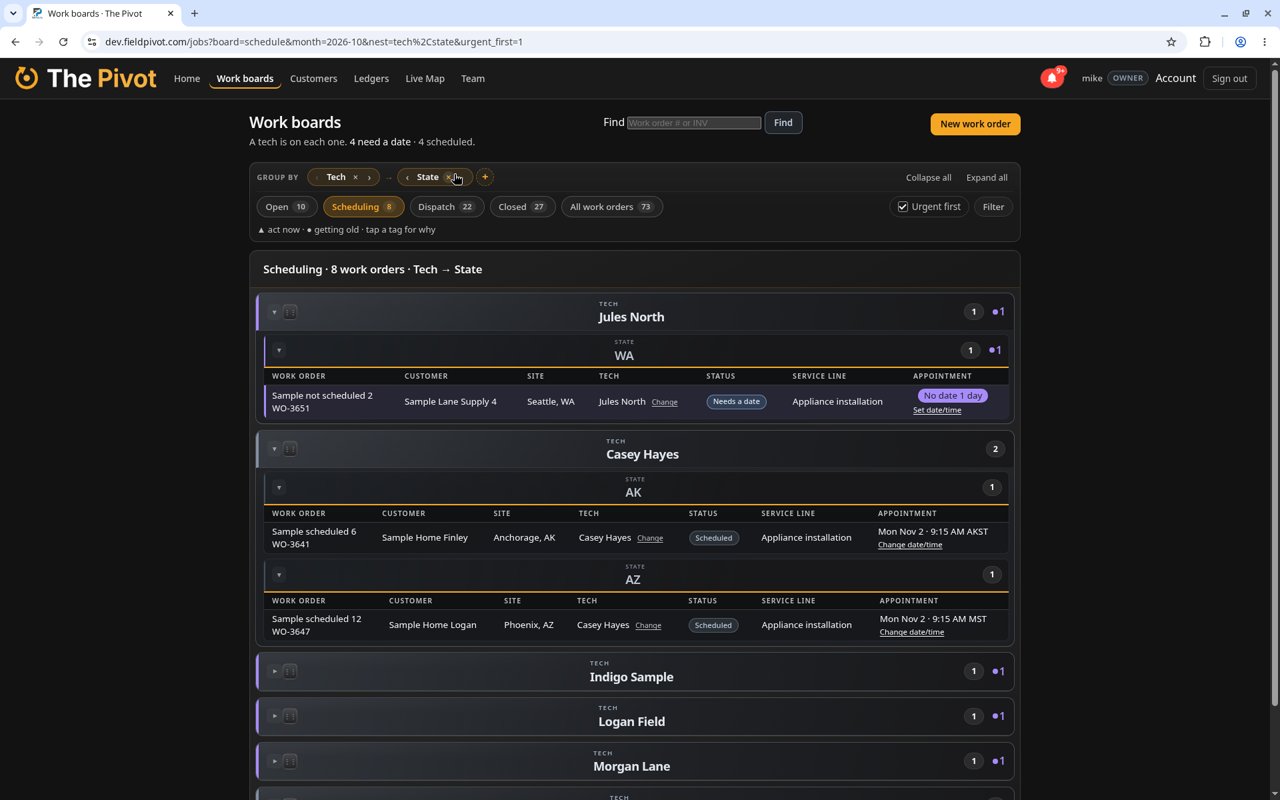The width and height of the screenshot is (1280, 800).
Task: Click the purple dot badge on WA state row
Action: pyautogui.click(x=994, y=350)
